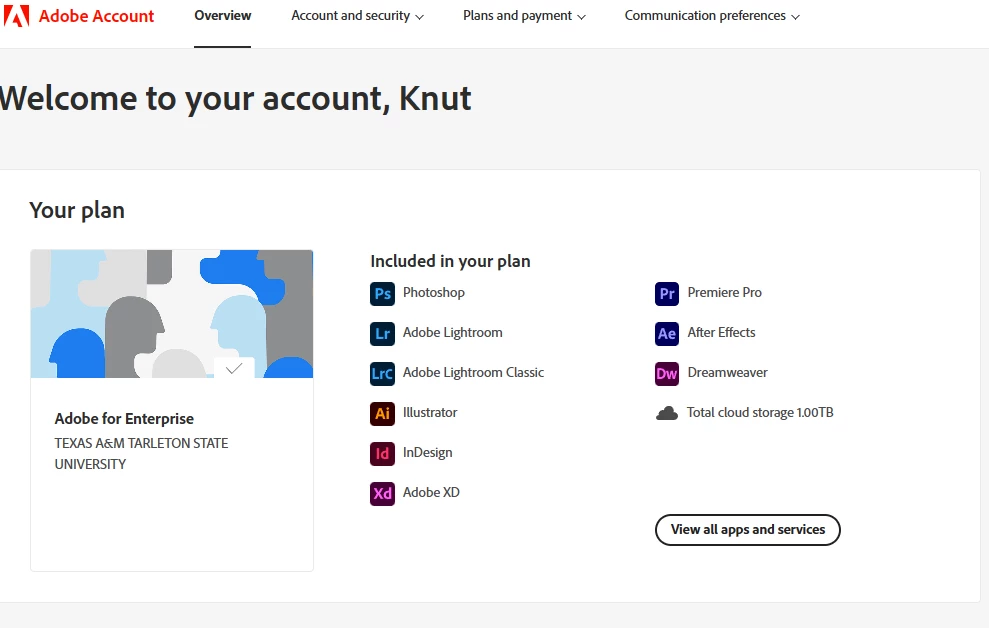Open the Overview tab
Screen dimensions: 989x628
(223, 16)
